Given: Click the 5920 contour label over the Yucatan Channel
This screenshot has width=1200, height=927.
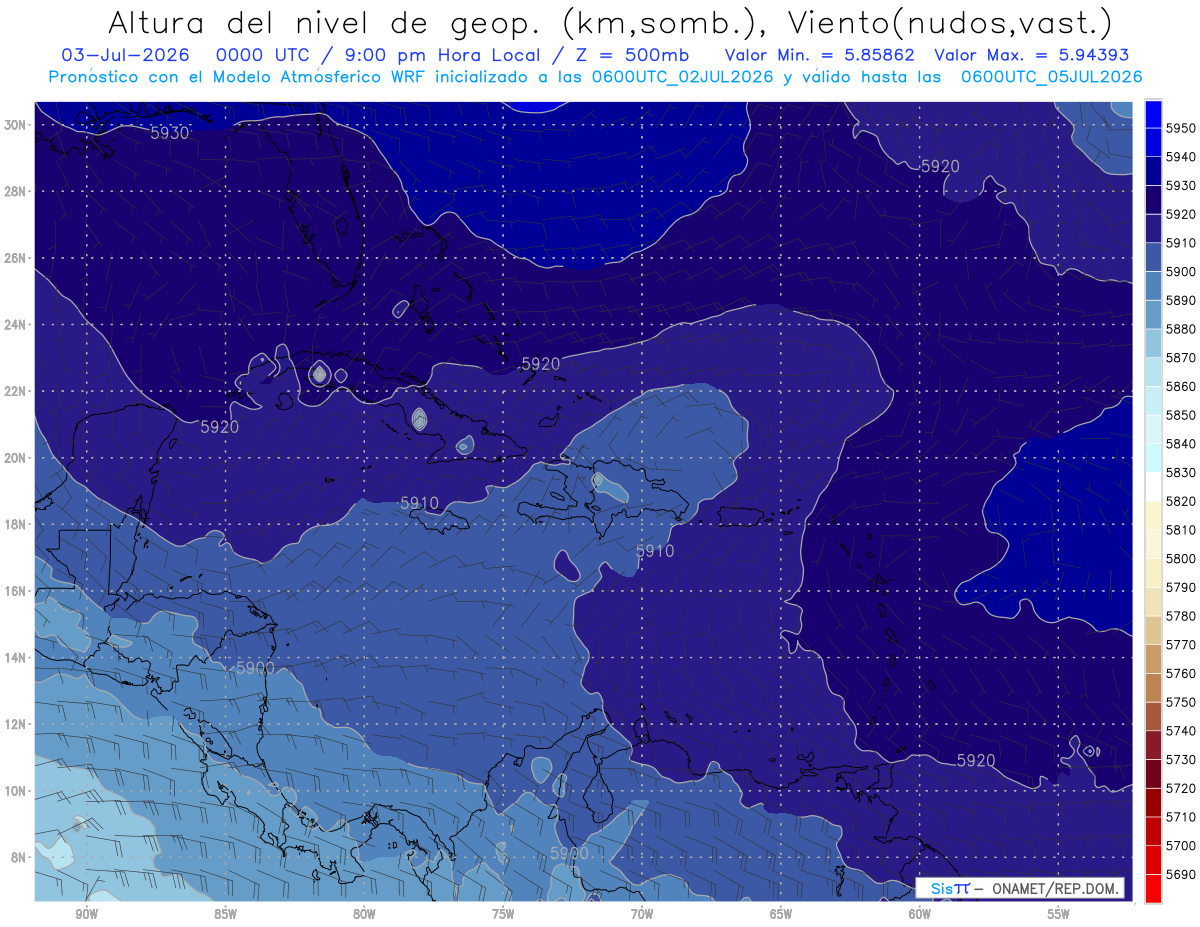Looking at the screenshot, I should (x=220, y=427).
